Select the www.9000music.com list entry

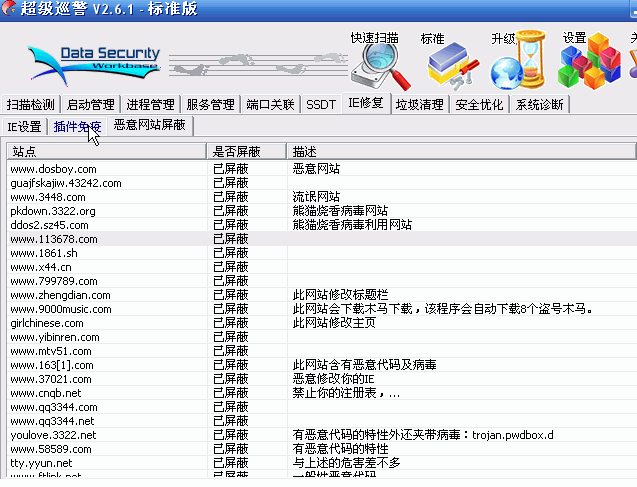pyautogui.click(x=60, y=309)
